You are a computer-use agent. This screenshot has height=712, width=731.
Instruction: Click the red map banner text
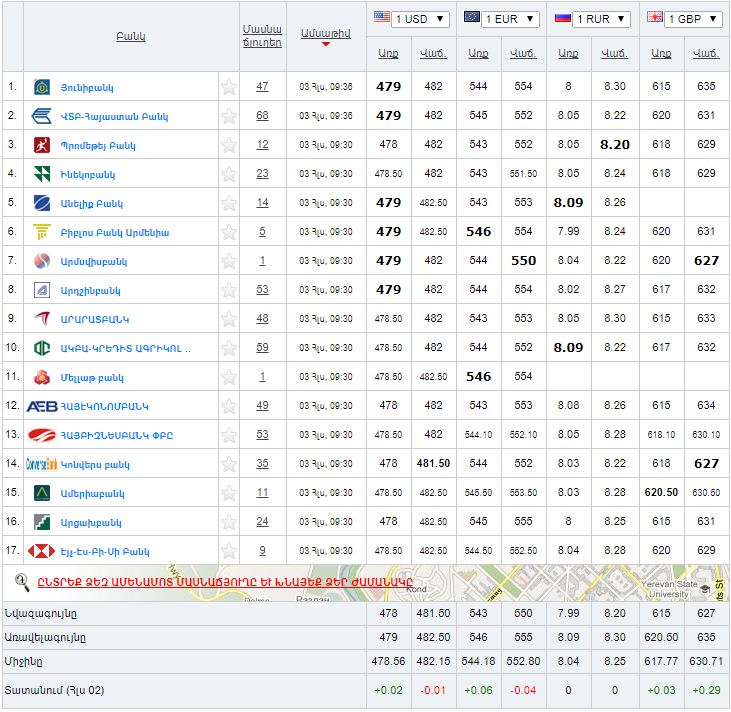(225, 582)
